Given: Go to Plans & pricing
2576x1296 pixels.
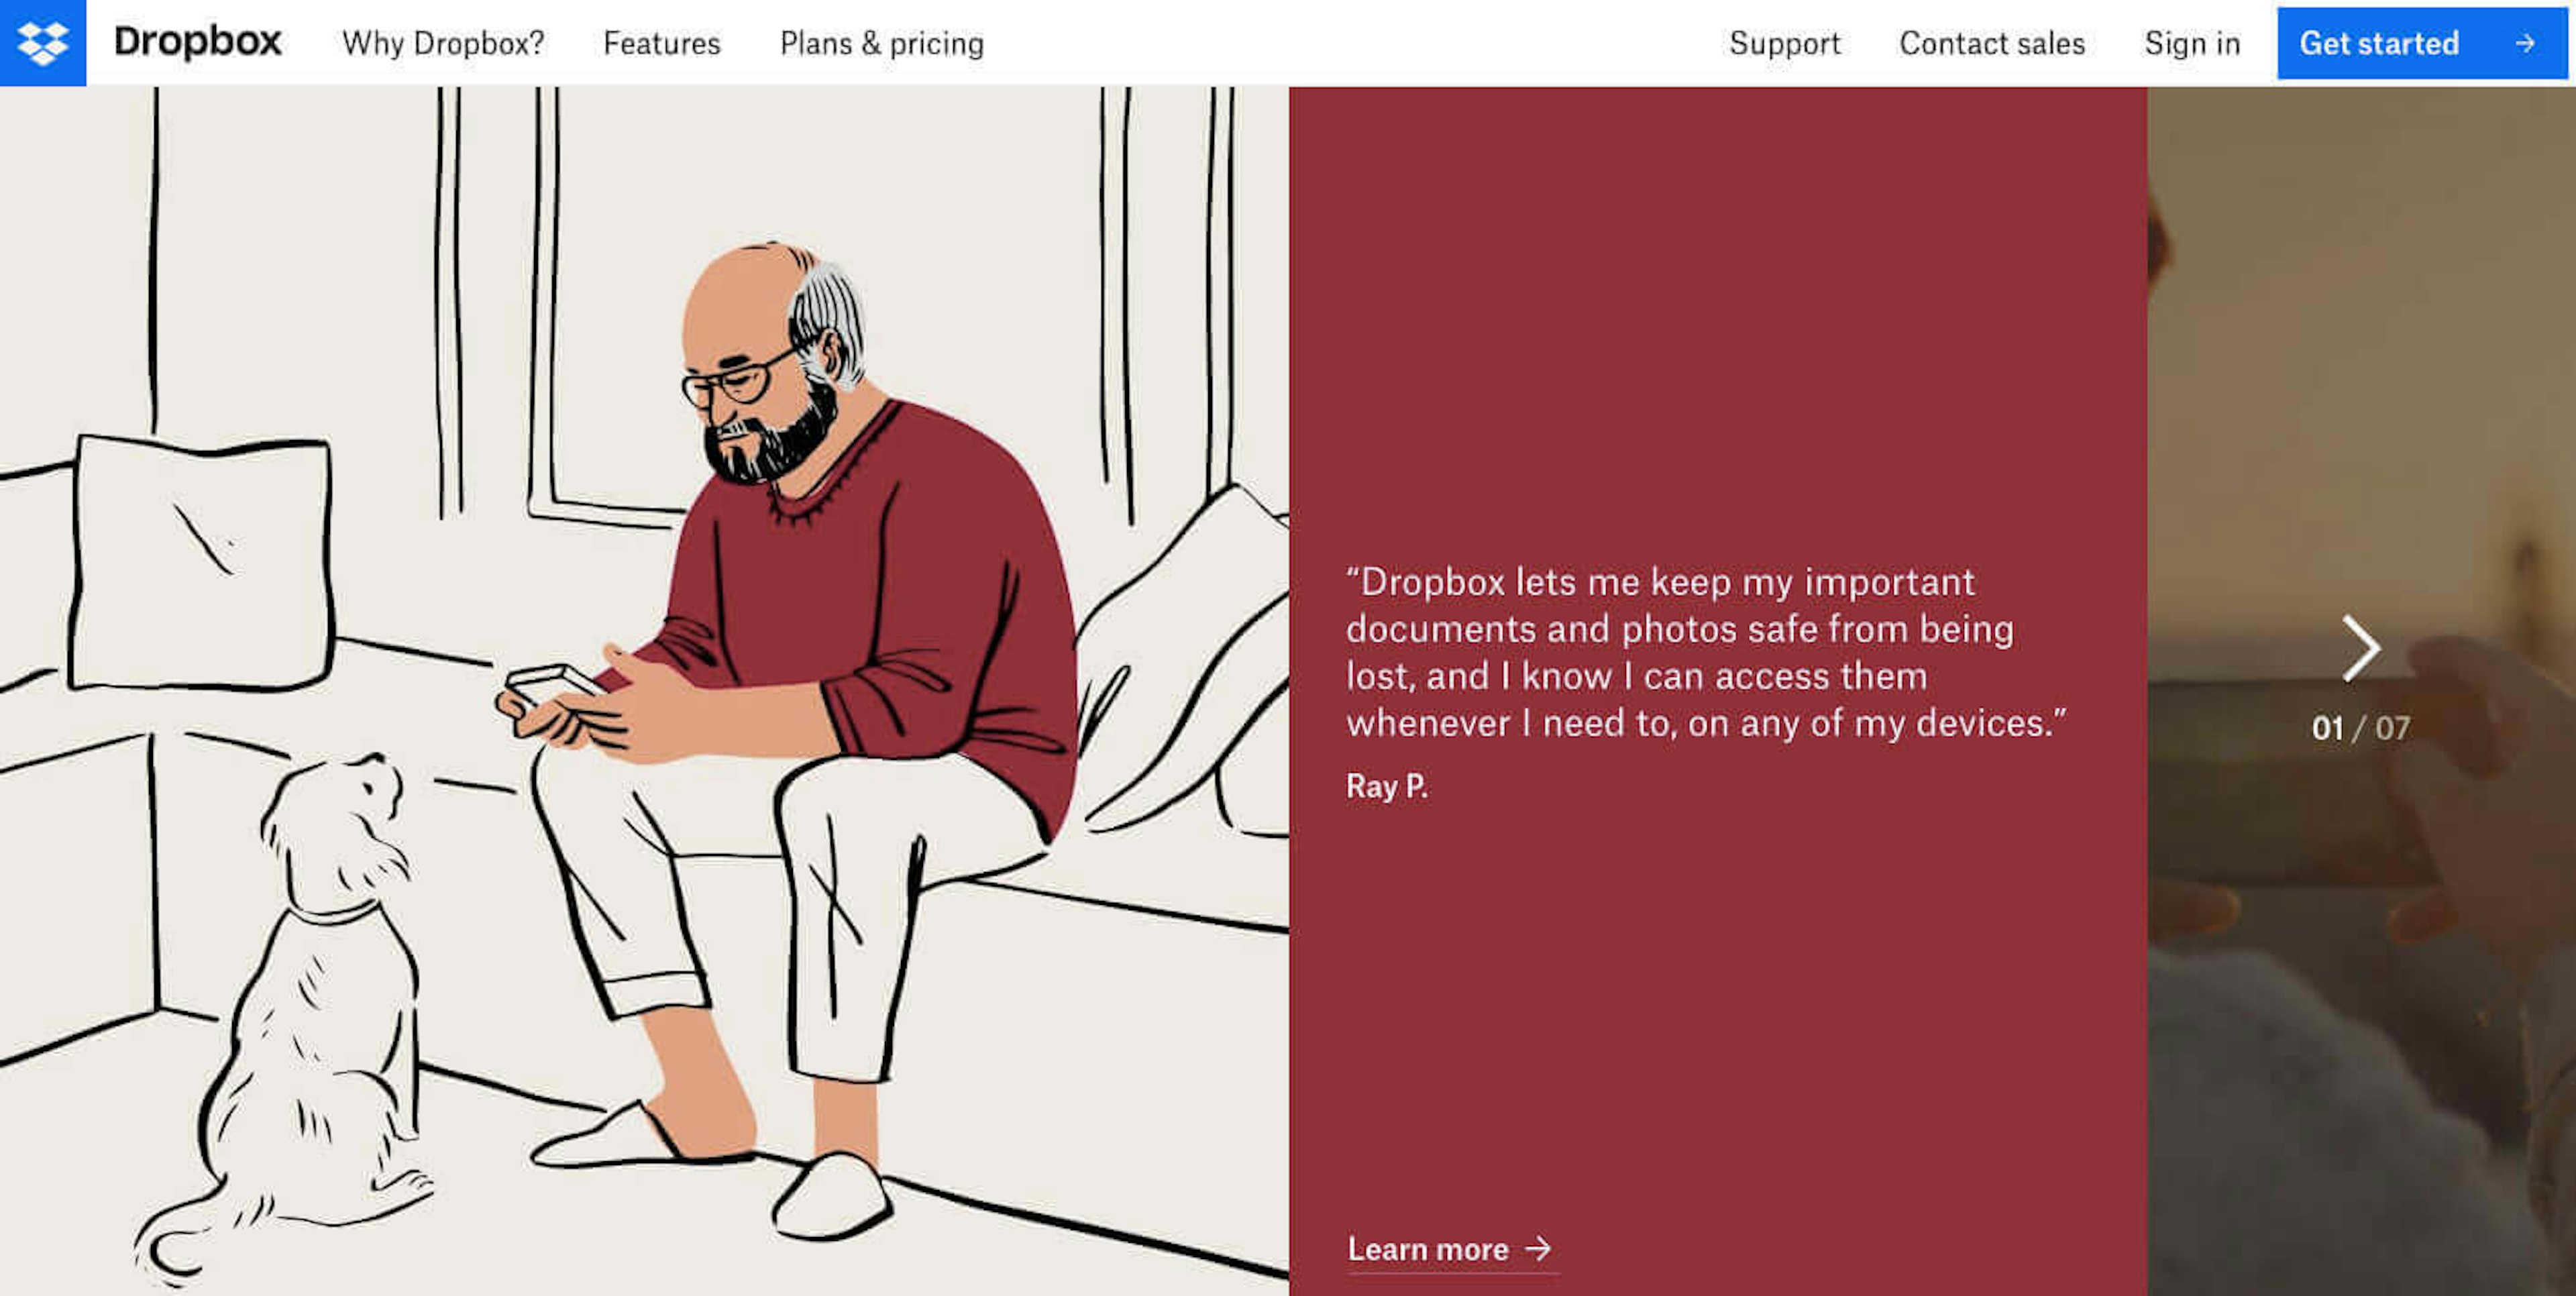Looking at the screenshot, I should [882, 43].
